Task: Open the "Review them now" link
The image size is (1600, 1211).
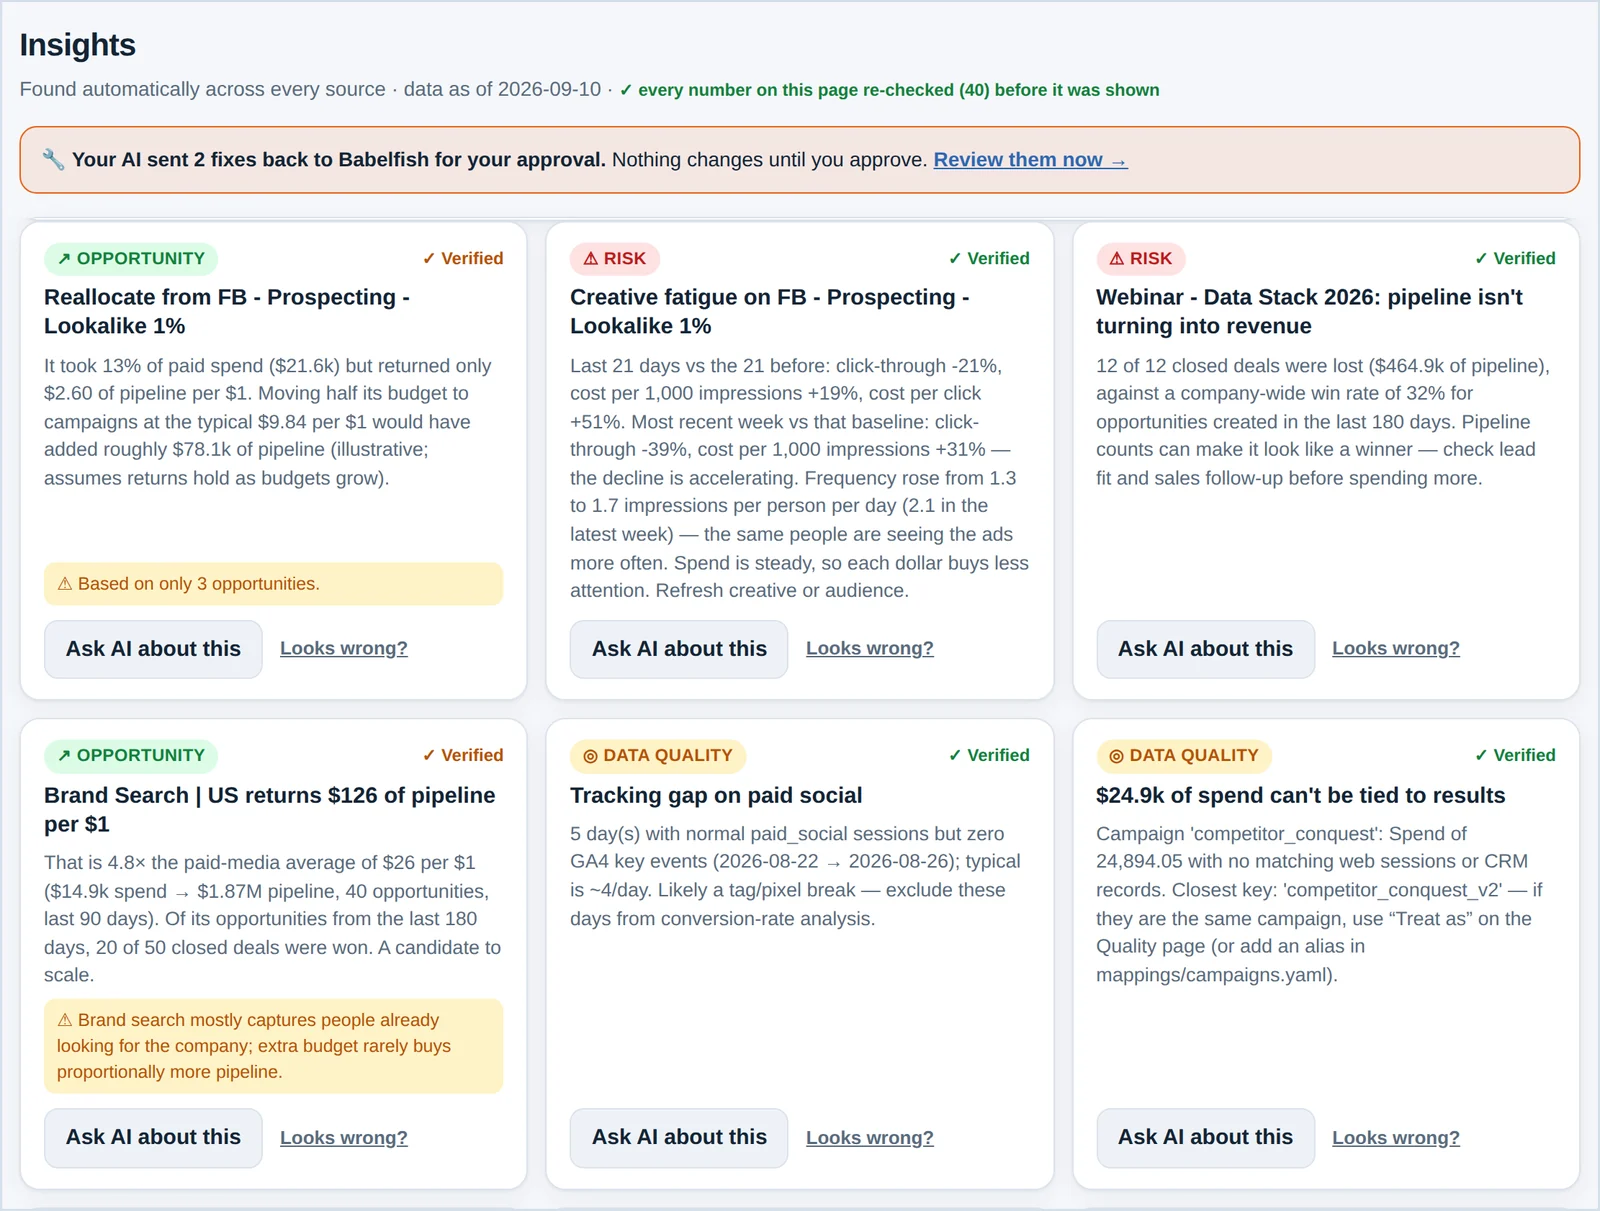Action: pos(1030,160)
